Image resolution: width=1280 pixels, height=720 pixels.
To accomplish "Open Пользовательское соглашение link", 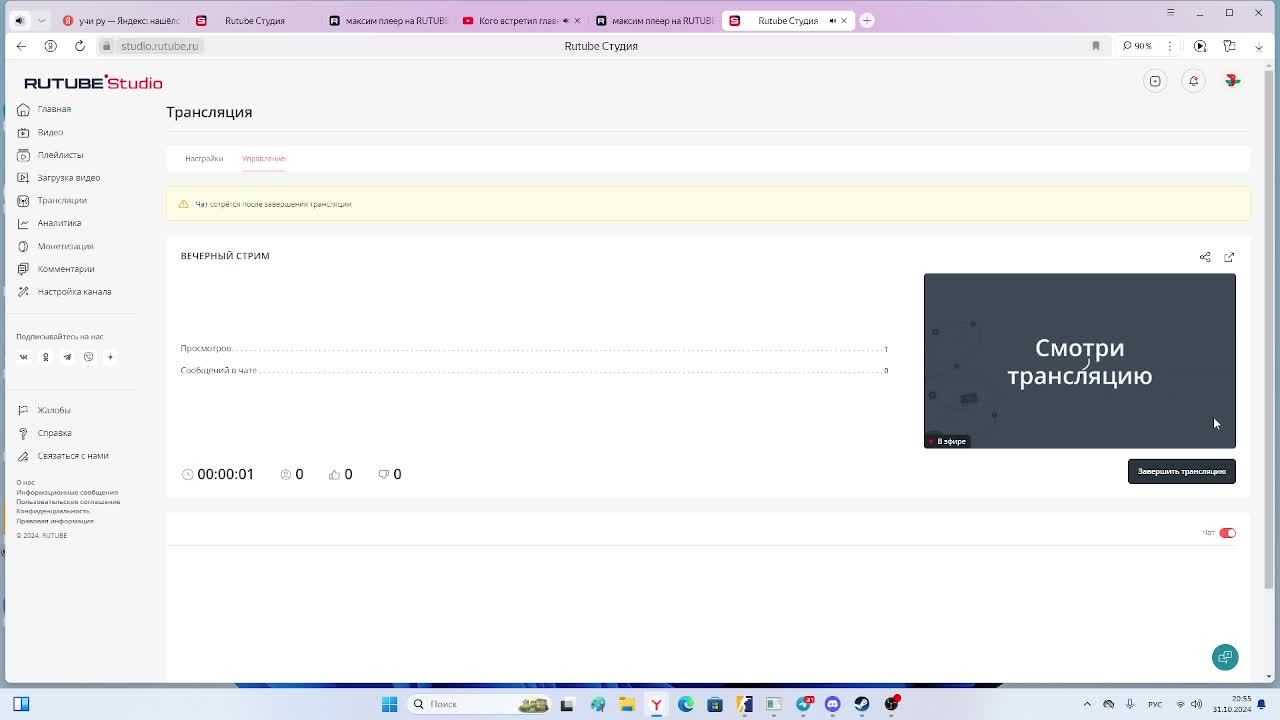I will point(68,502).
